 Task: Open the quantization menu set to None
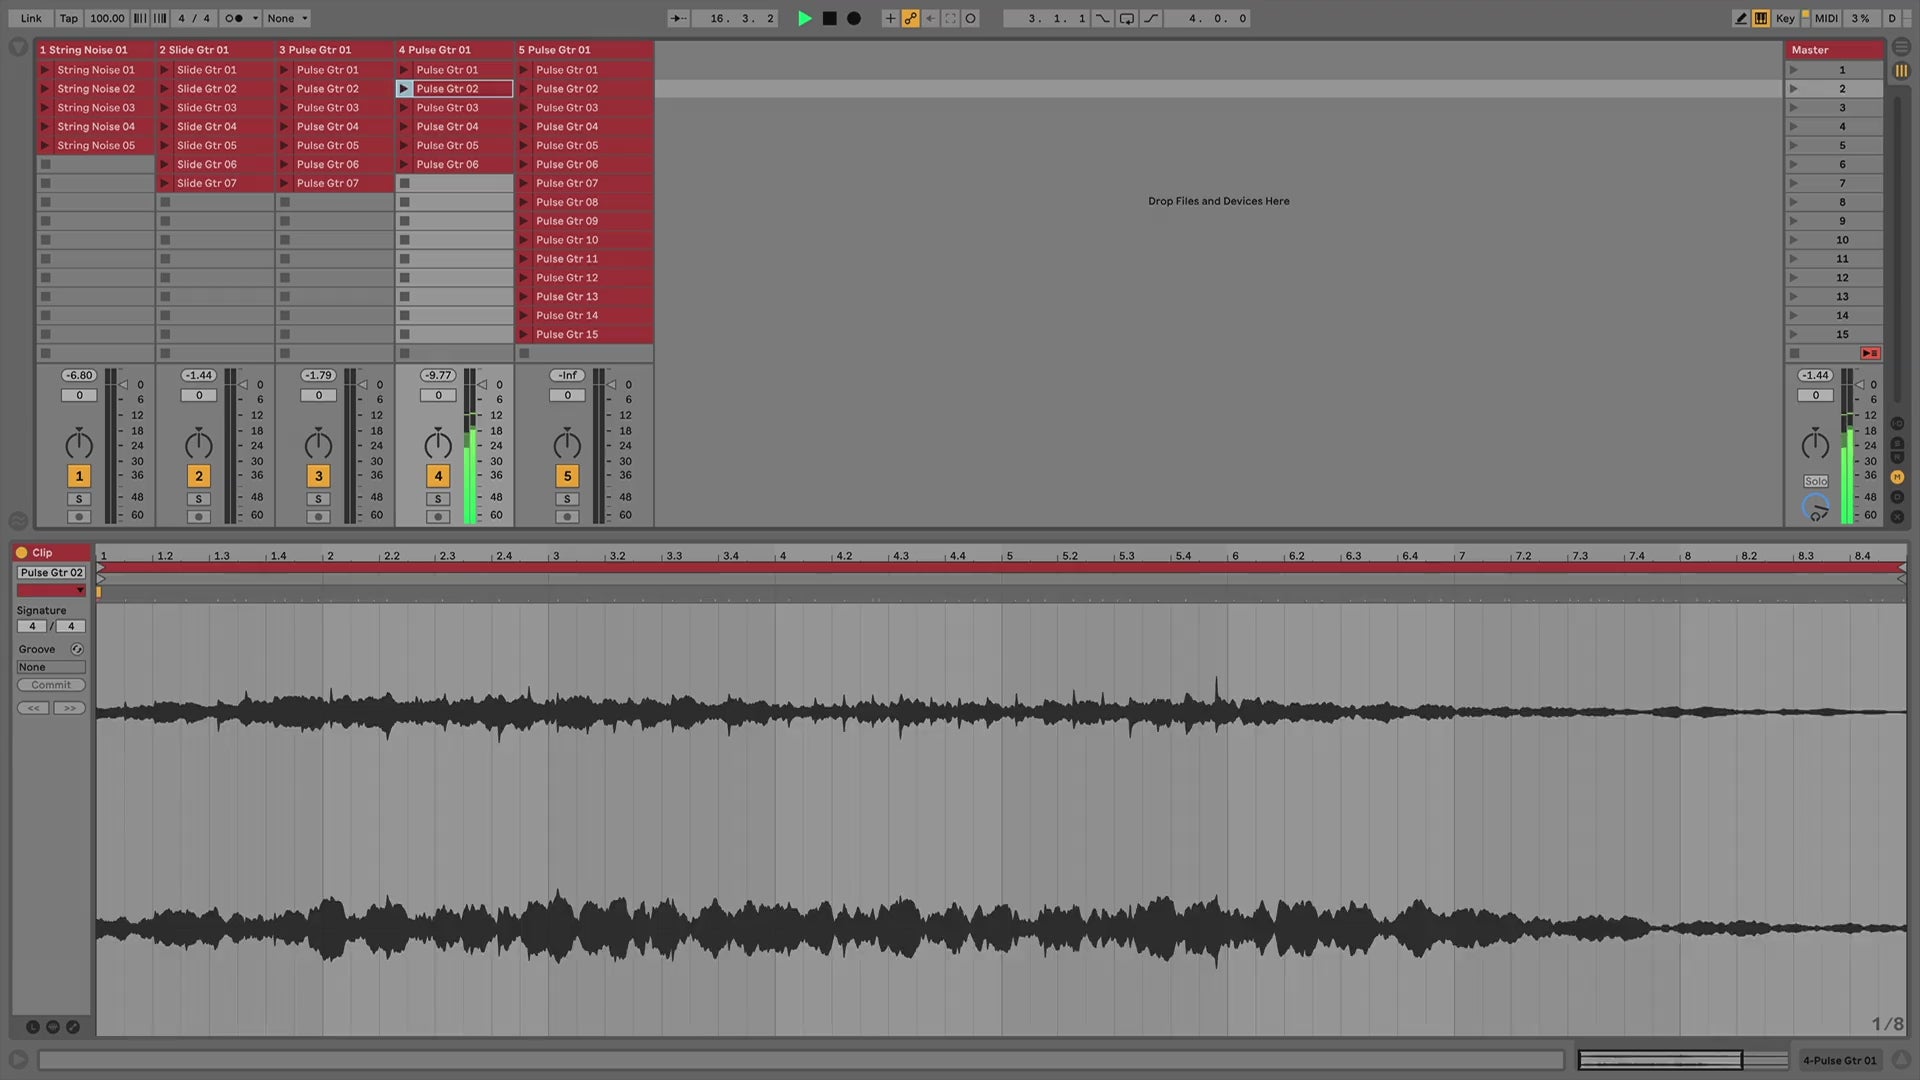click(x=288, y=18)
